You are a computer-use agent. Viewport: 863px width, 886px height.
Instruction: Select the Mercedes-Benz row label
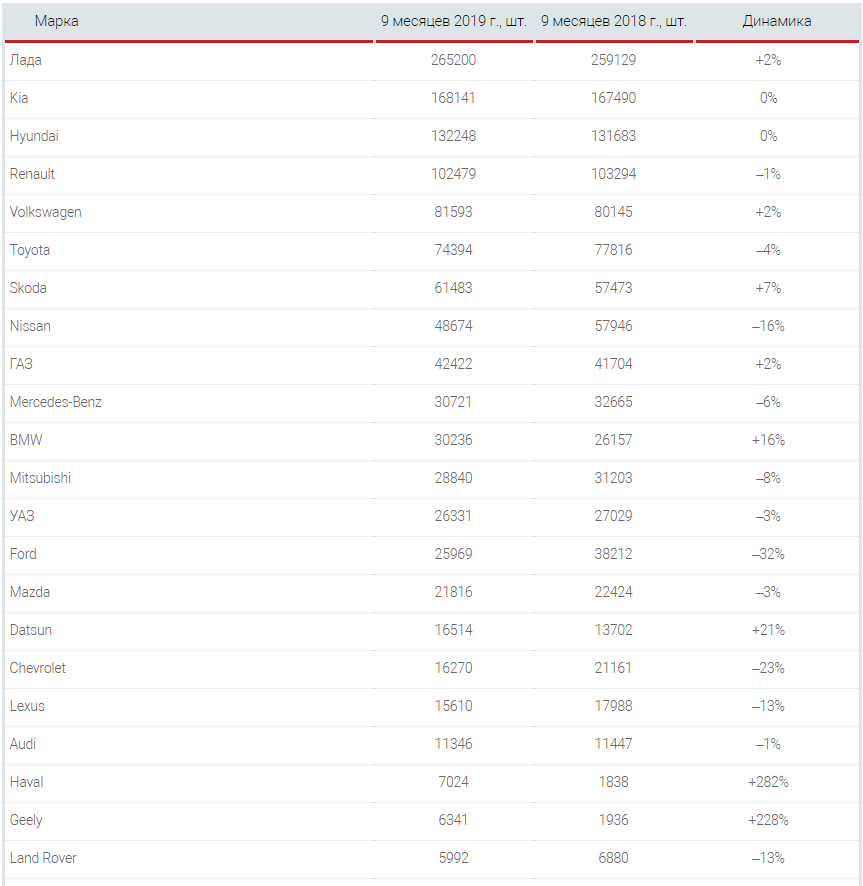pyautogui.click(x=56, y=402)
